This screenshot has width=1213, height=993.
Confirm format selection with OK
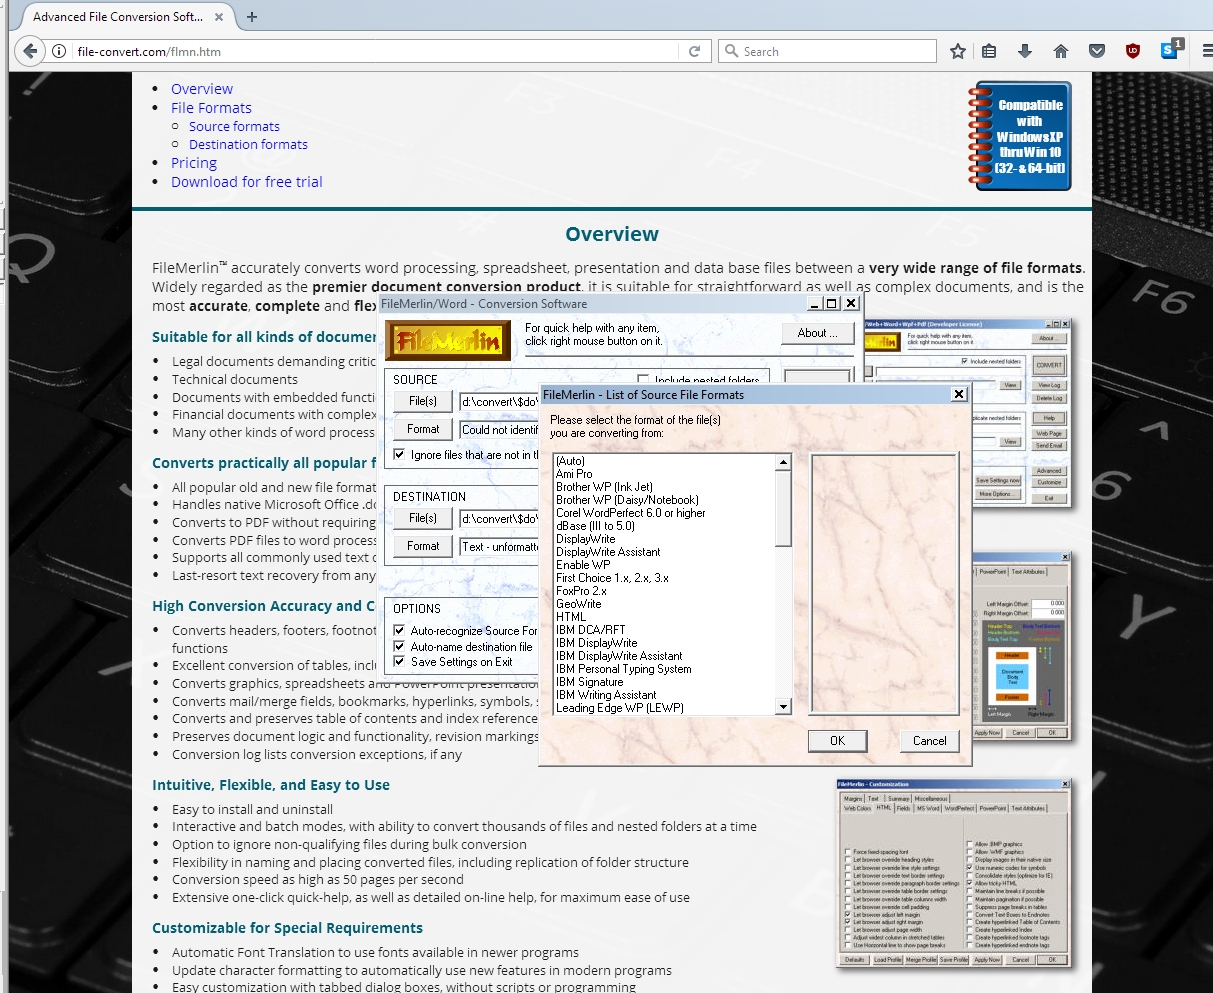[837, 741]
